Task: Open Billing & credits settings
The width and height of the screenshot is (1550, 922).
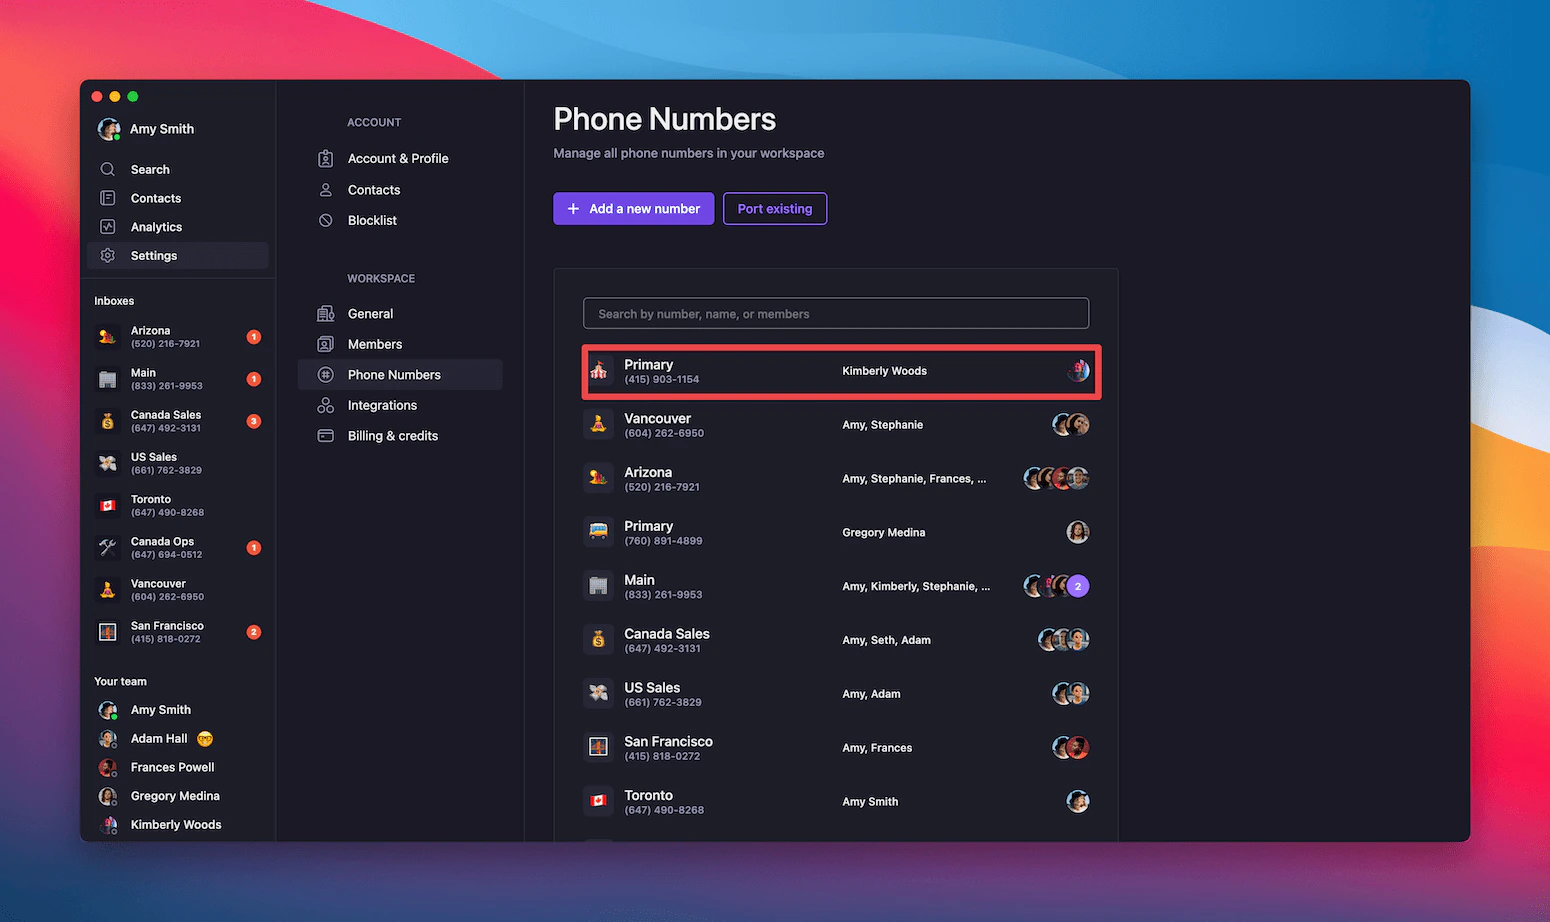Action: (x=392, y=435)
